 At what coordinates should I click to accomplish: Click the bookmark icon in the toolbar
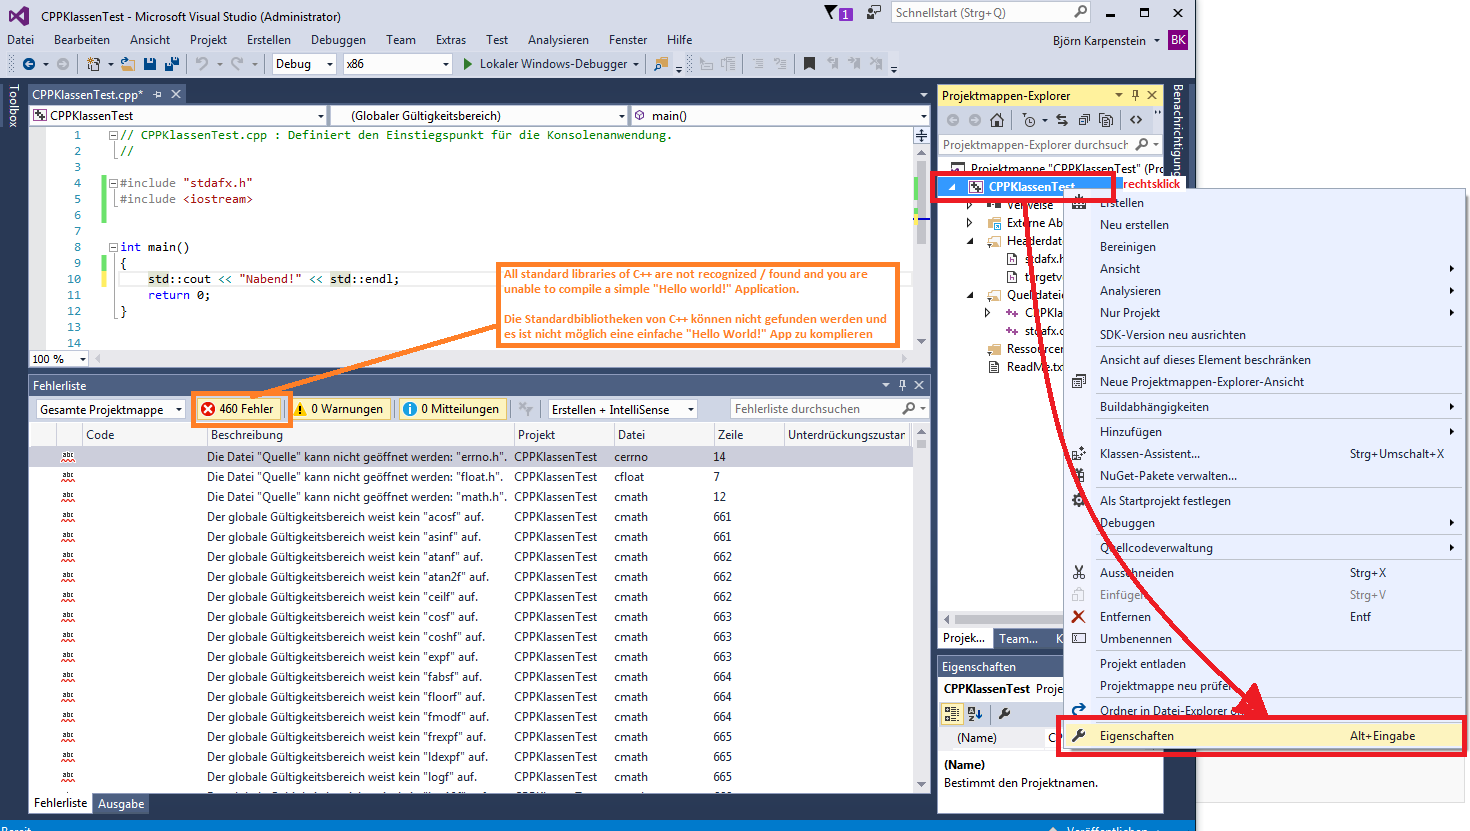click(x=809, y=64)
